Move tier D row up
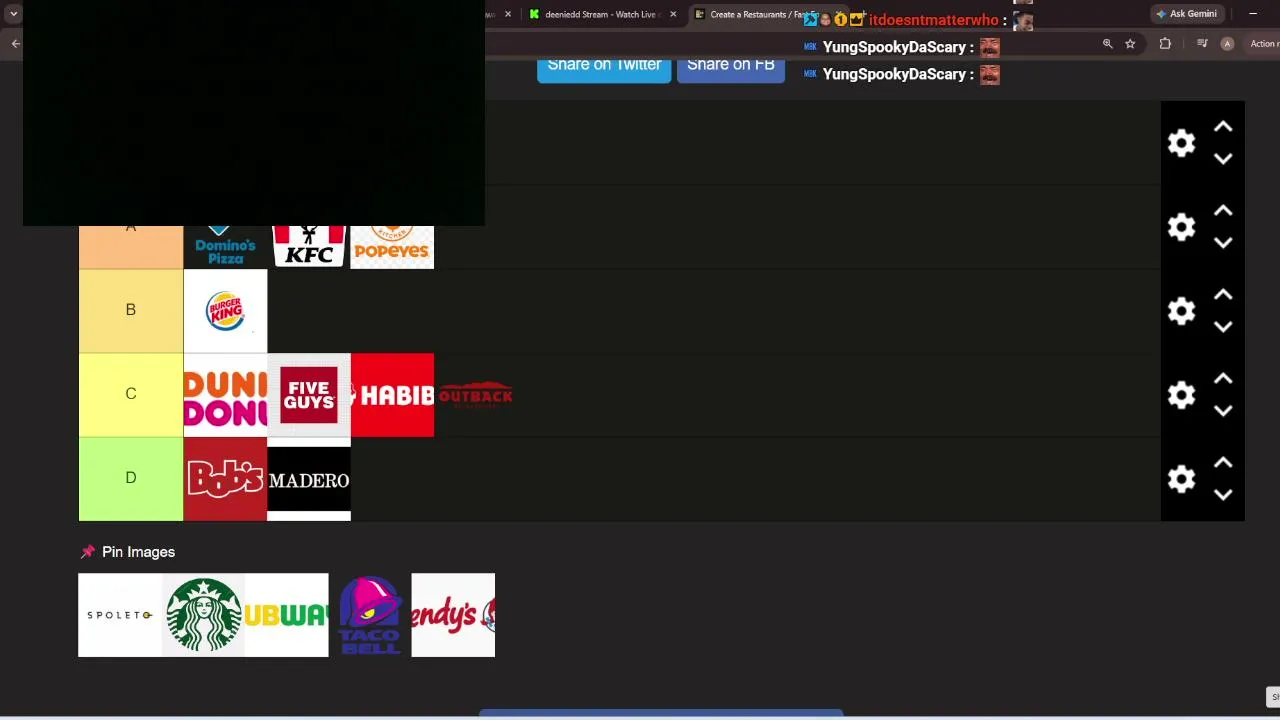The height and width of the screenshot is (720, 1280). pyautogui.click(x=1223, y=463)
